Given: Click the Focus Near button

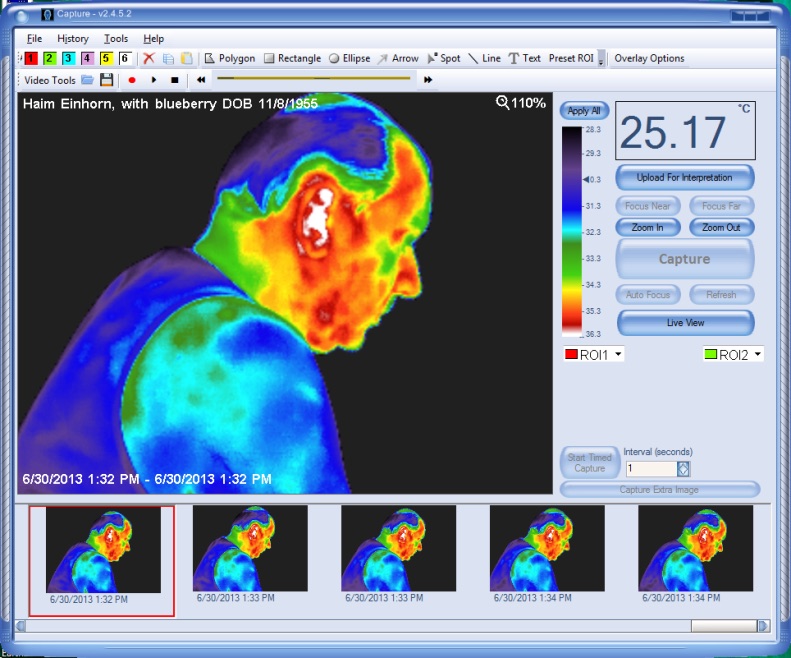Looking at the screenshot, I should click(648, 206).
